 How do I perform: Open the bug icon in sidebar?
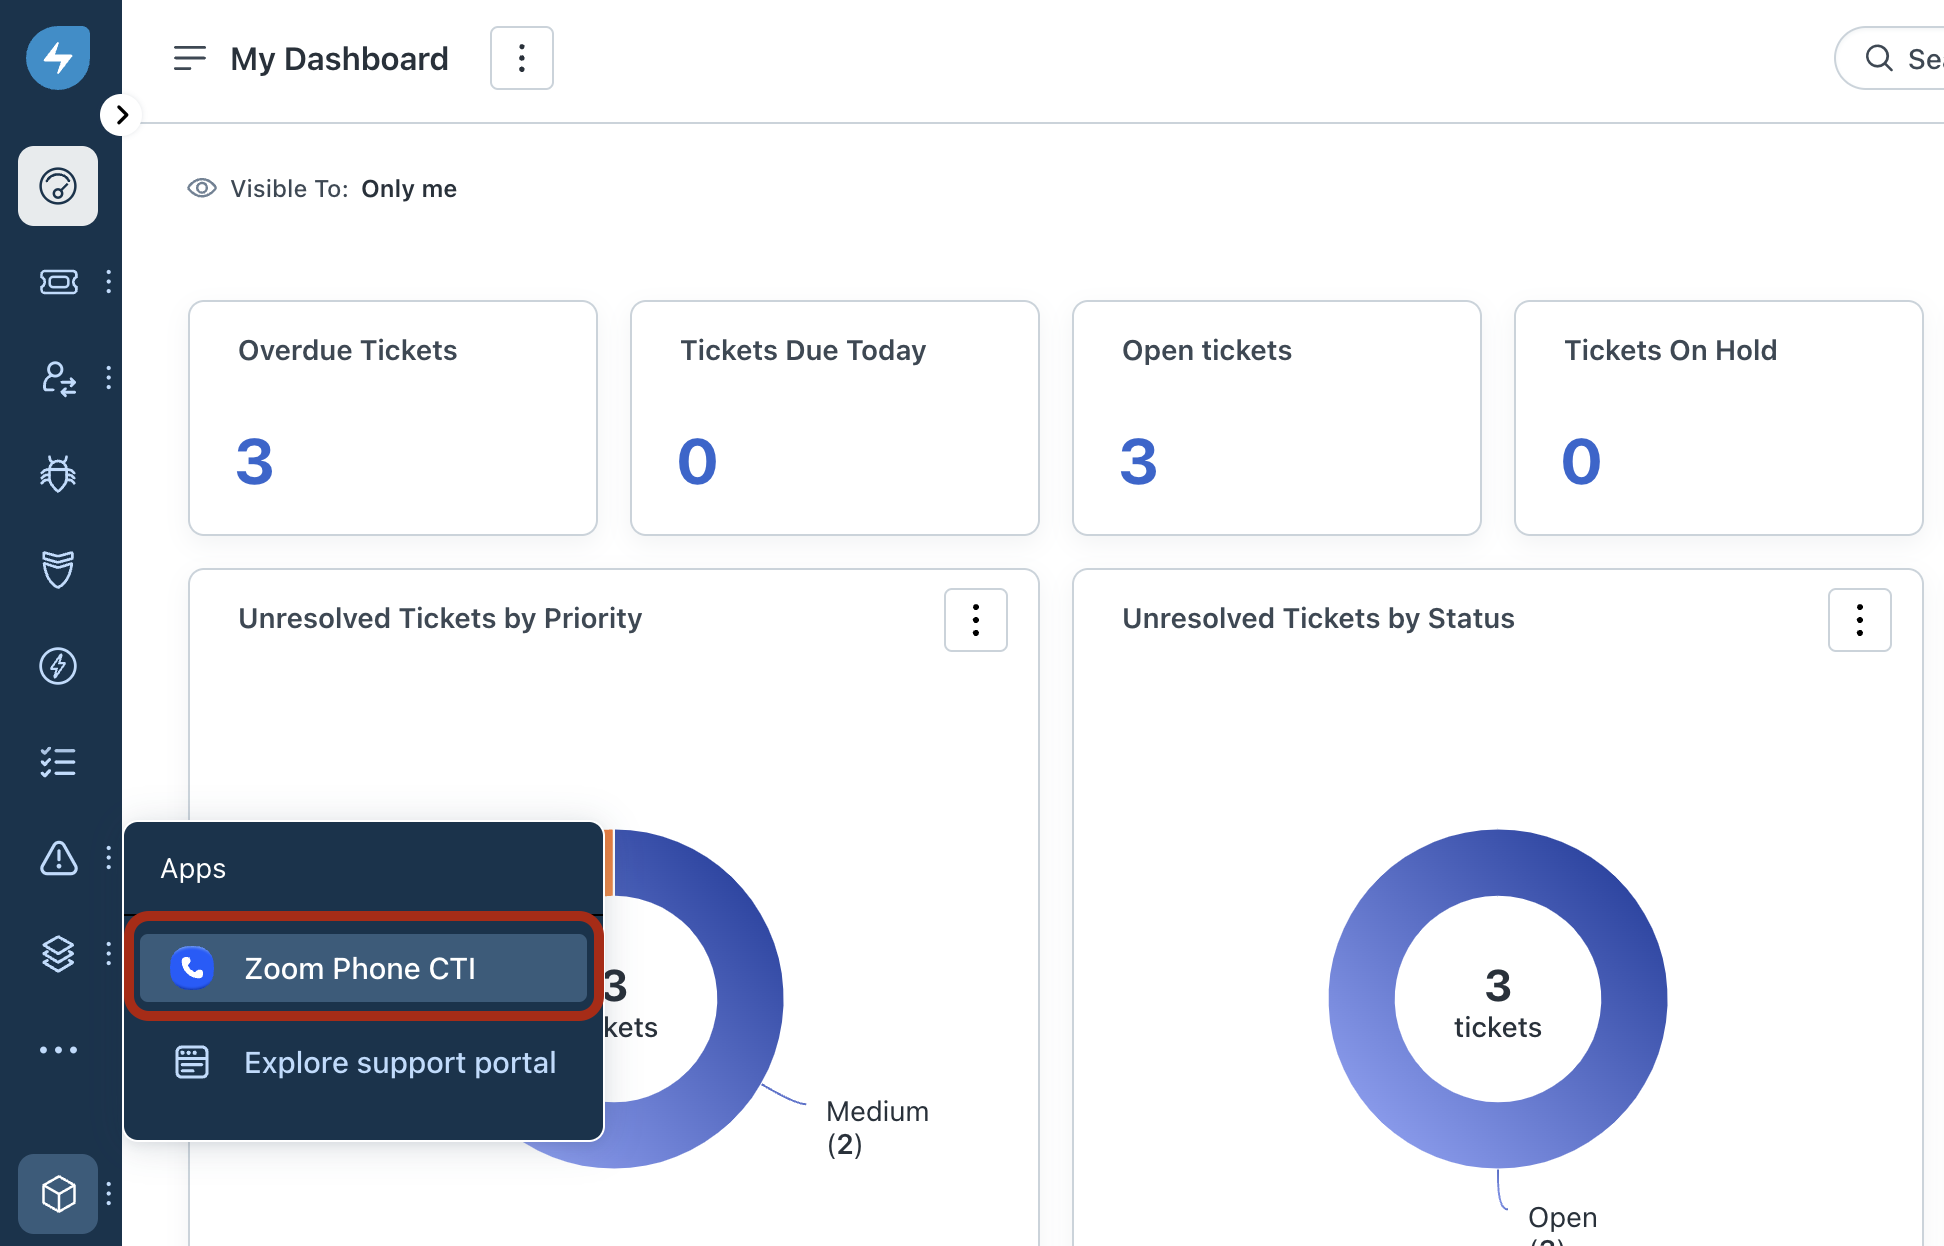tap(58, 474)
